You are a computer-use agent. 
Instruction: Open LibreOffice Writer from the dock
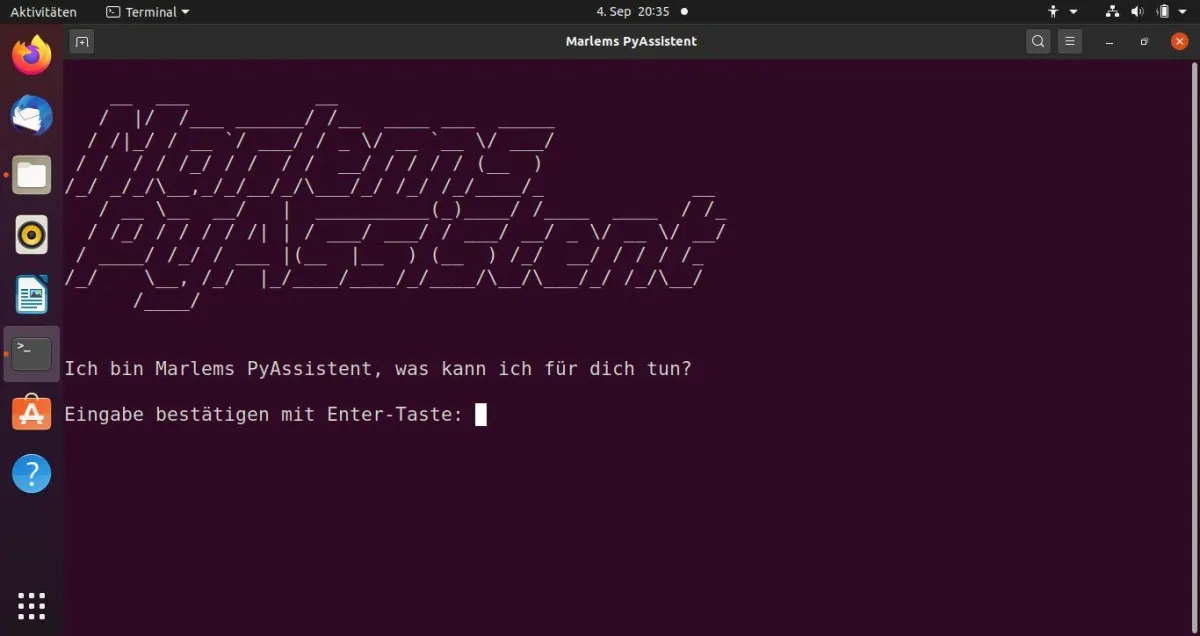pyautogui.click(x=31, y=294)
